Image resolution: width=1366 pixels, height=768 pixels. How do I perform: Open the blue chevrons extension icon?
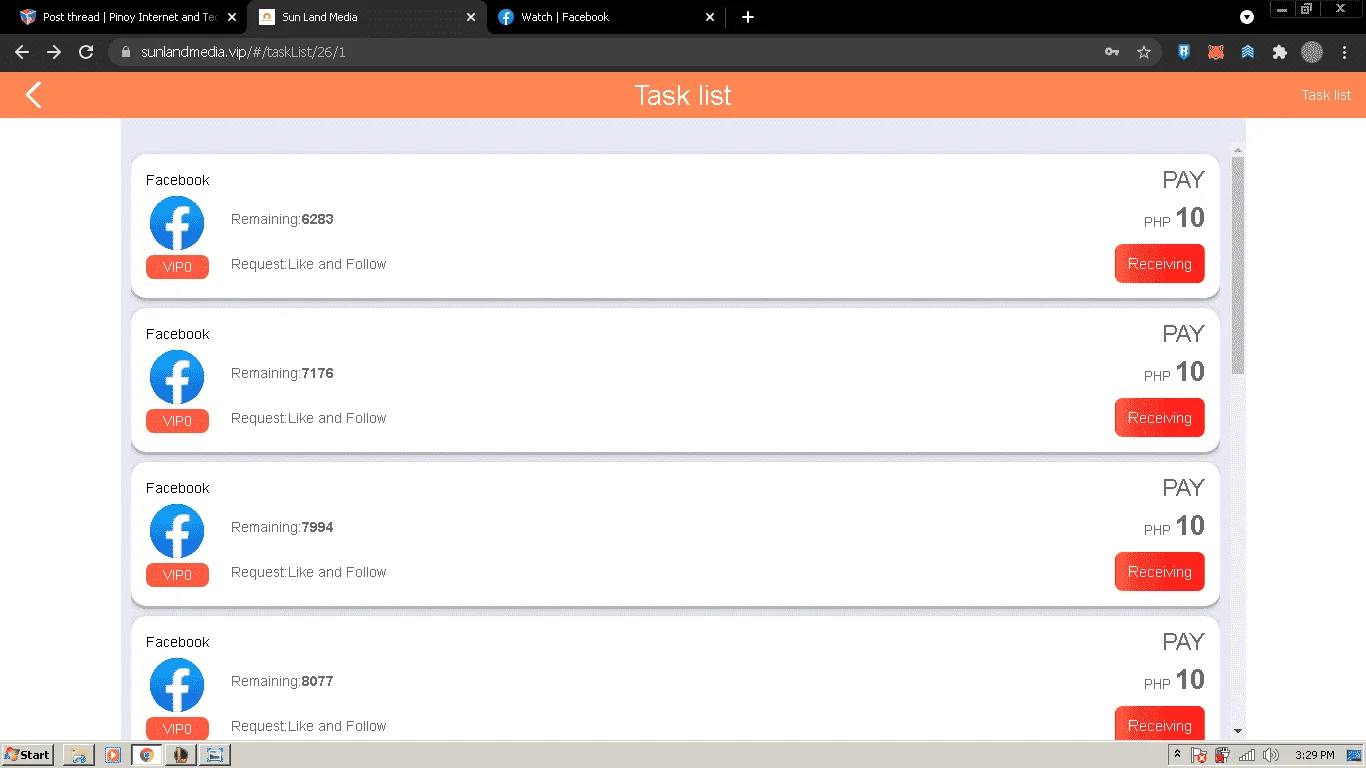(1248, 52)
